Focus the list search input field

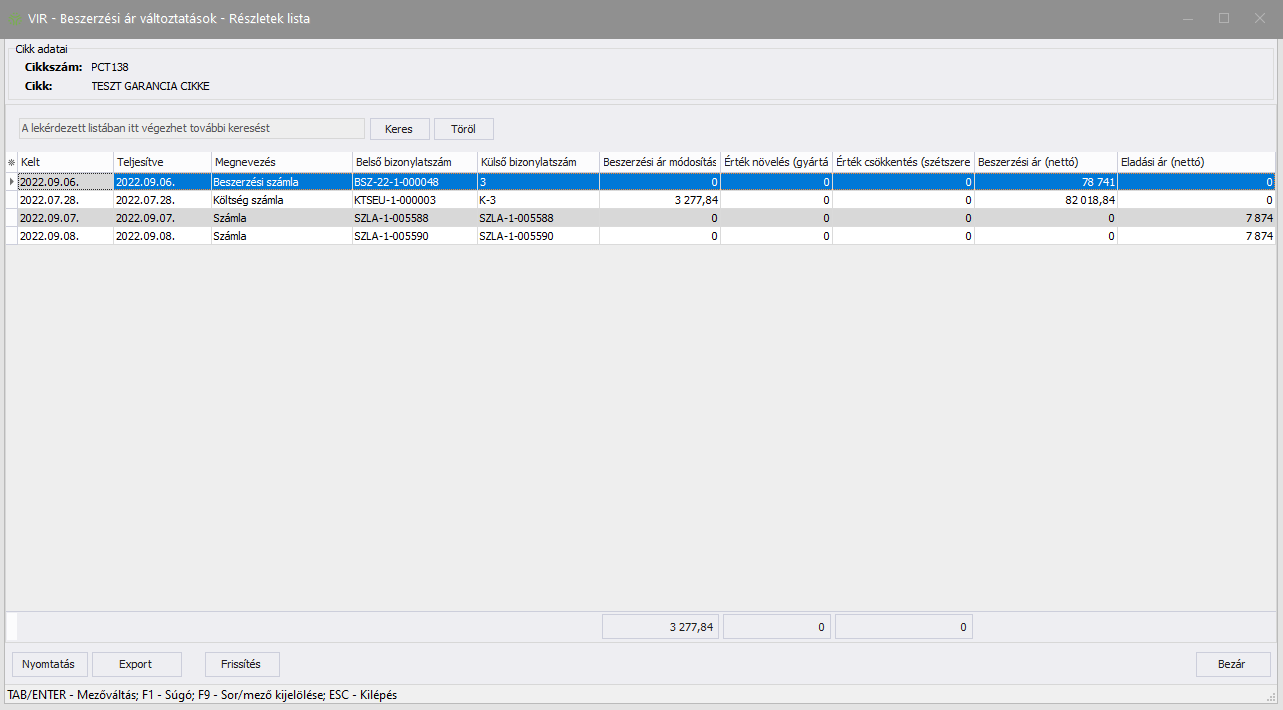pyautogui.click(x=192, y=128)
